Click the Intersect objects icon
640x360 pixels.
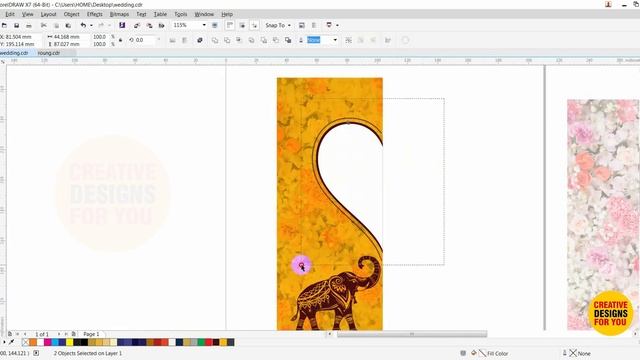(239, 40)
